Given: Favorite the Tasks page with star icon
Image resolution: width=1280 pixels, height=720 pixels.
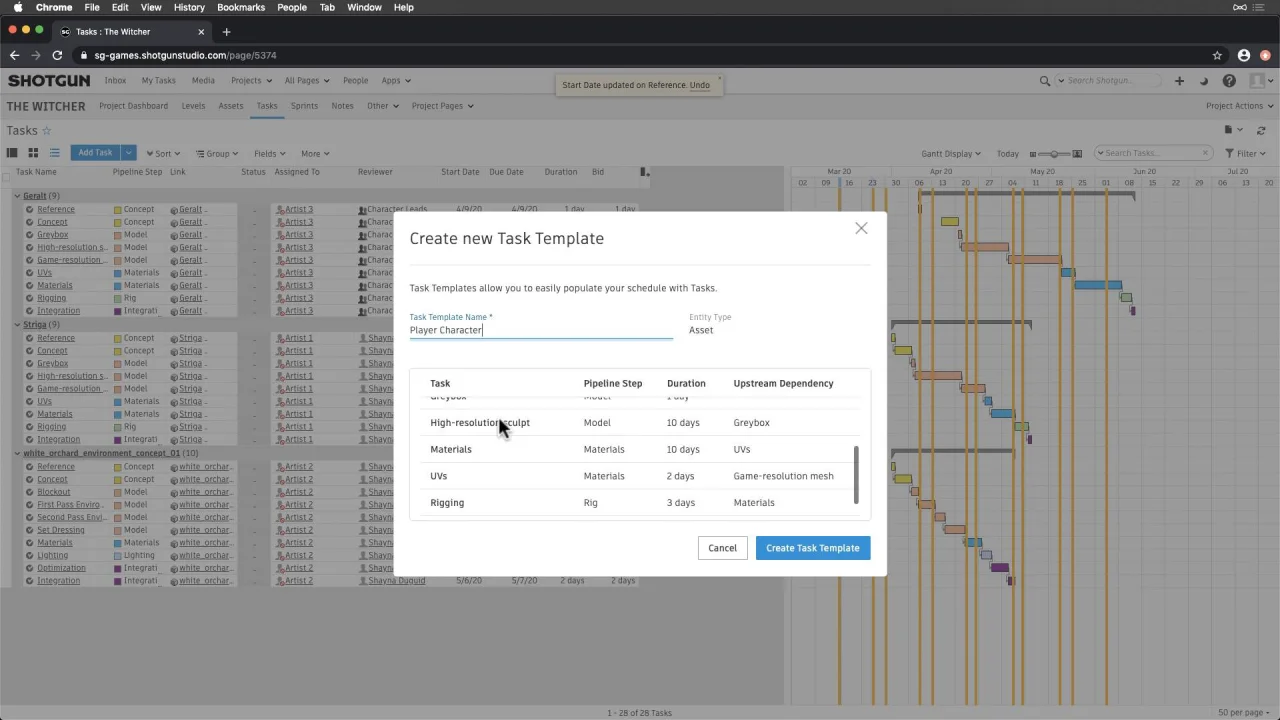Looking at the screenshot, I should (46, 131).
